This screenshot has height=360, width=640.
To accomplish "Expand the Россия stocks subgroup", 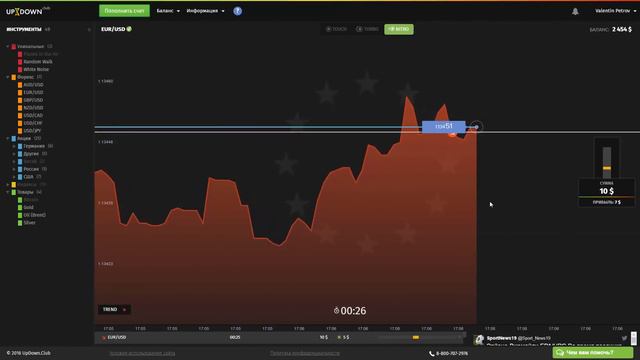I will (x=14, y=169).
